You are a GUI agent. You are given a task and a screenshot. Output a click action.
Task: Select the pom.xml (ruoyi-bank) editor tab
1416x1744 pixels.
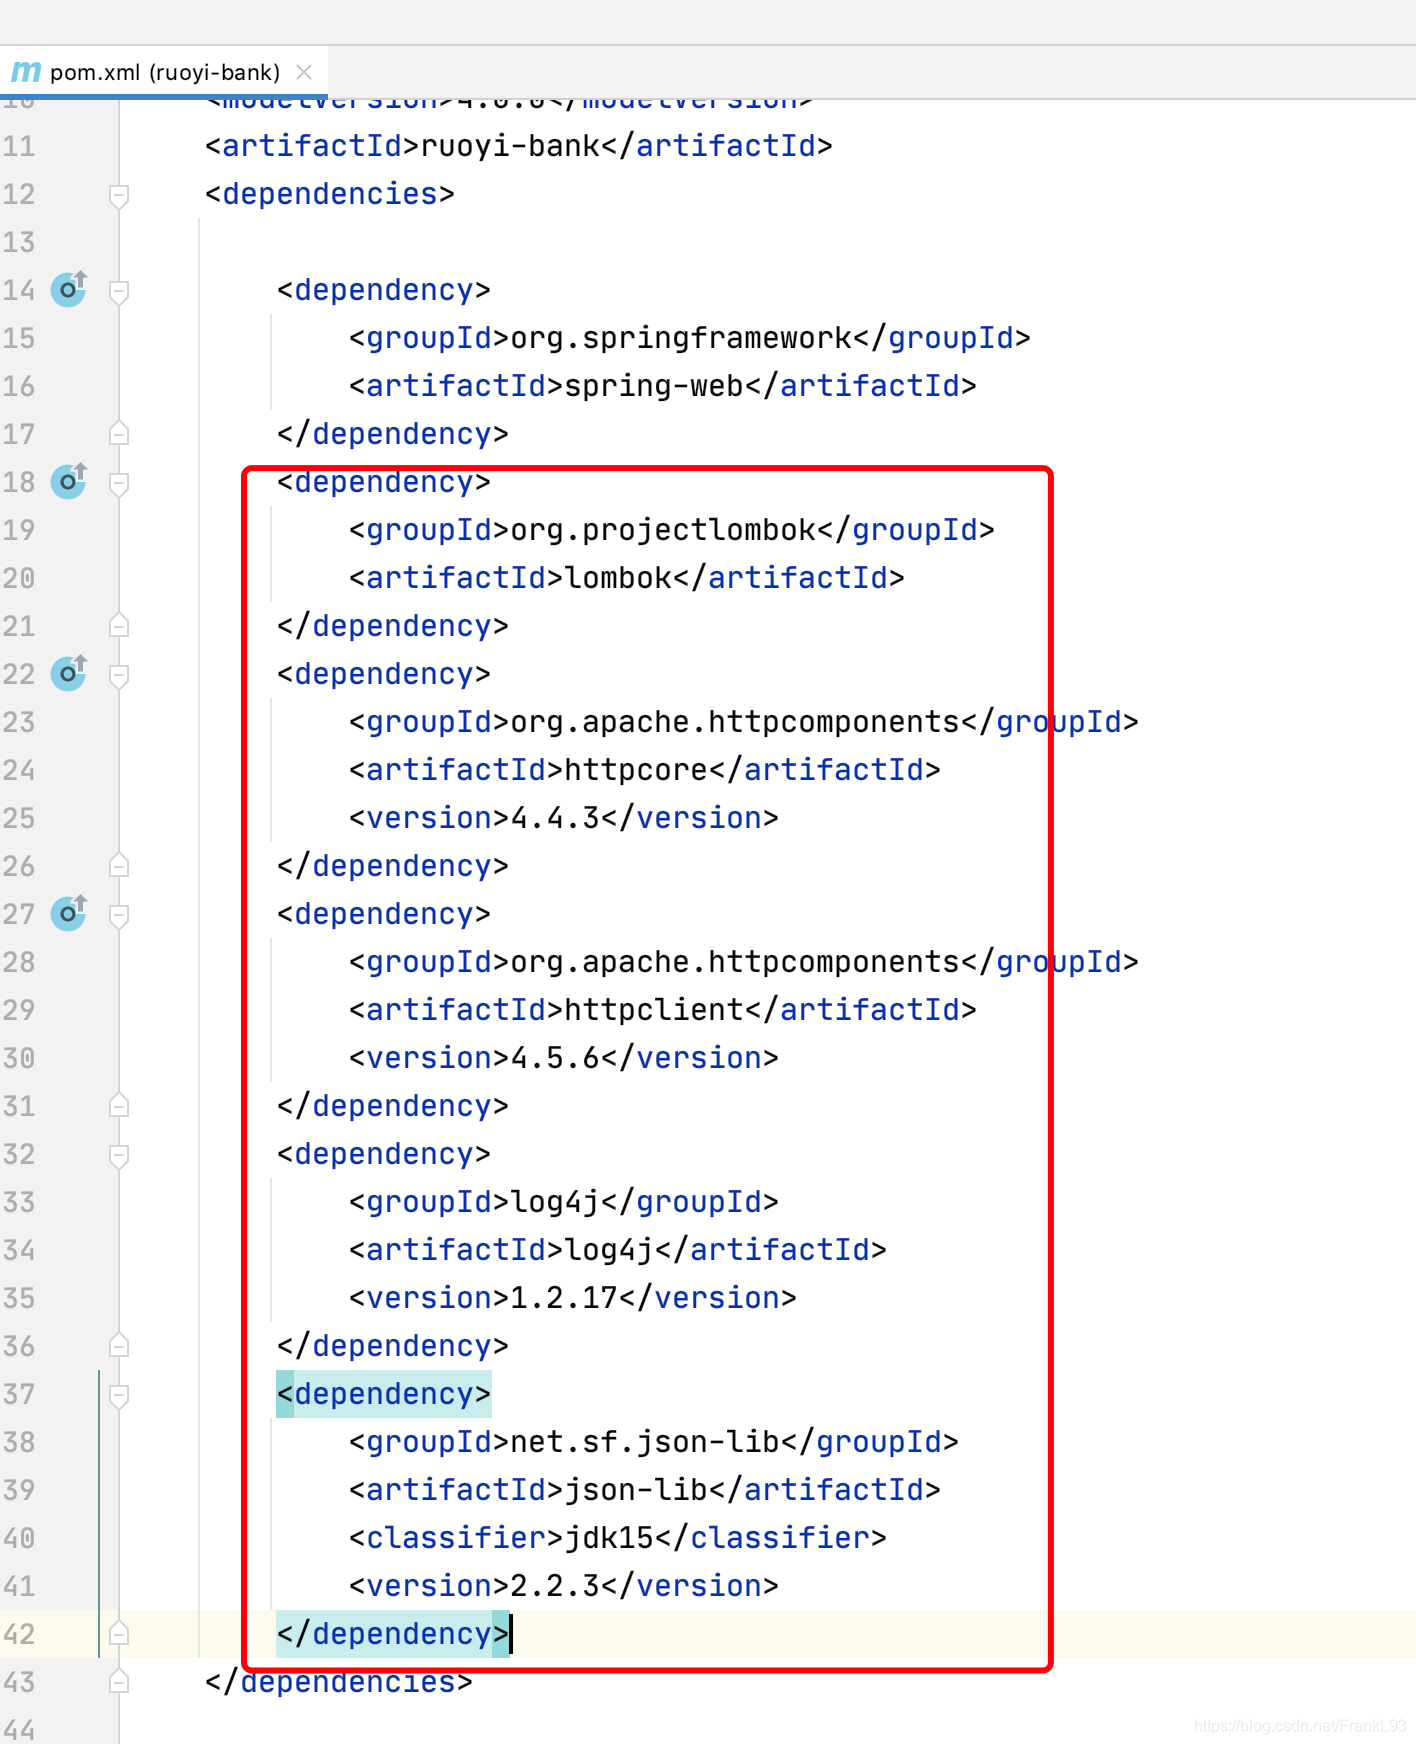pyautogui.click(x=164, y=72)
